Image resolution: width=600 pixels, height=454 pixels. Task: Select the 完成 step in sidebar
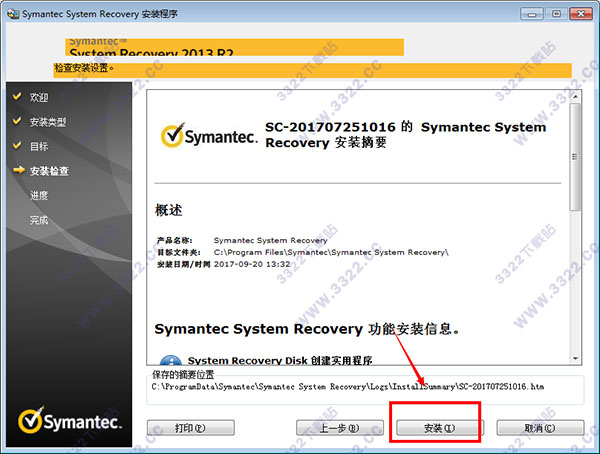pyautogui.click(x=39, y=220)
